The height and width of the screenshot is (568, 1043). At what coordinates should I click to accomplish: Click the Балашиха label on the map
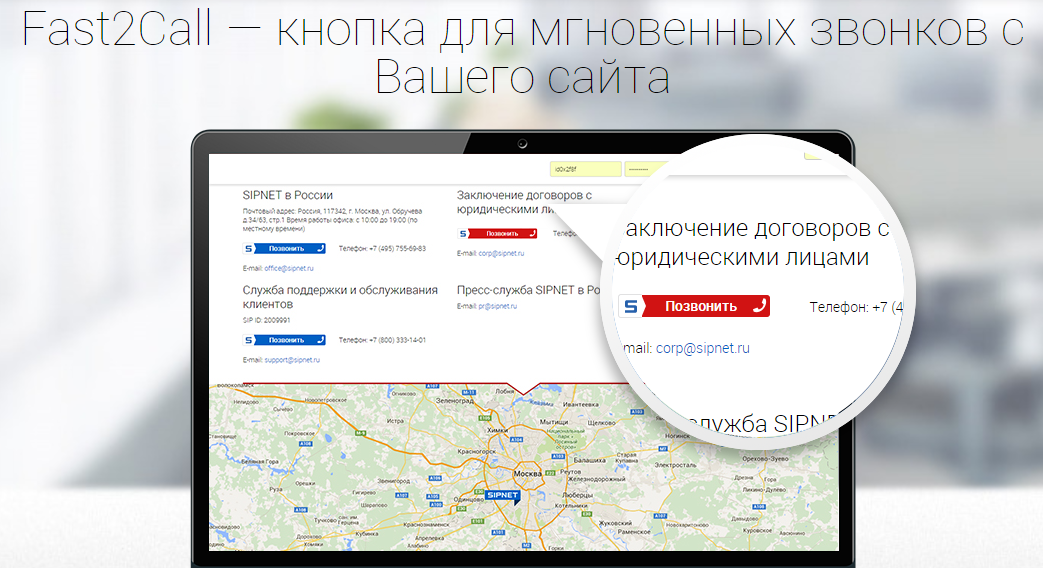pos(589,460)
